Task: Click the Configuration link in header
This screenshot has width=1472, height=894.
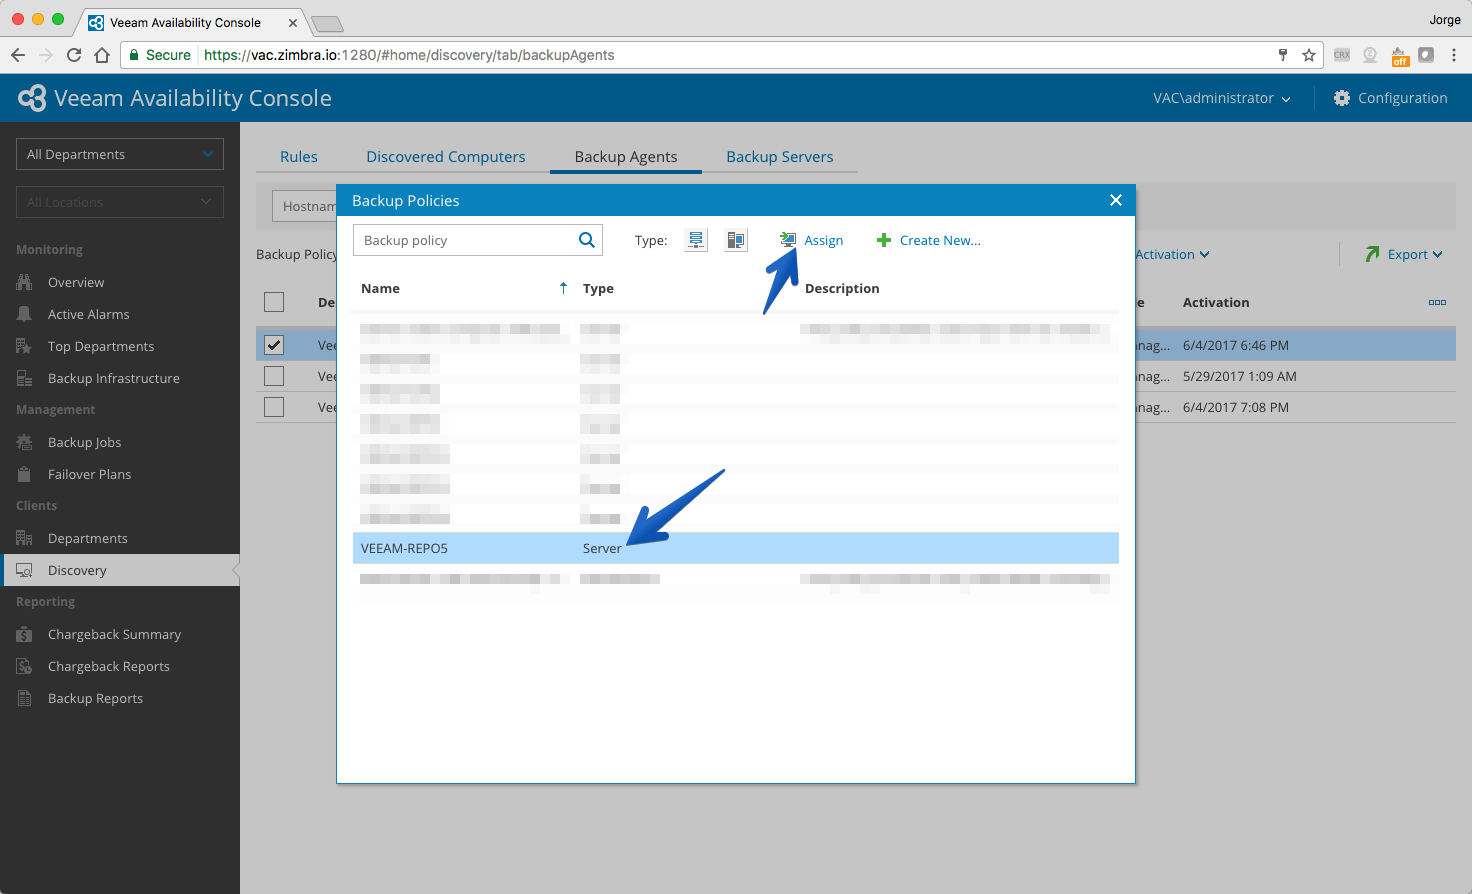Action: (x=1403, y=98)
